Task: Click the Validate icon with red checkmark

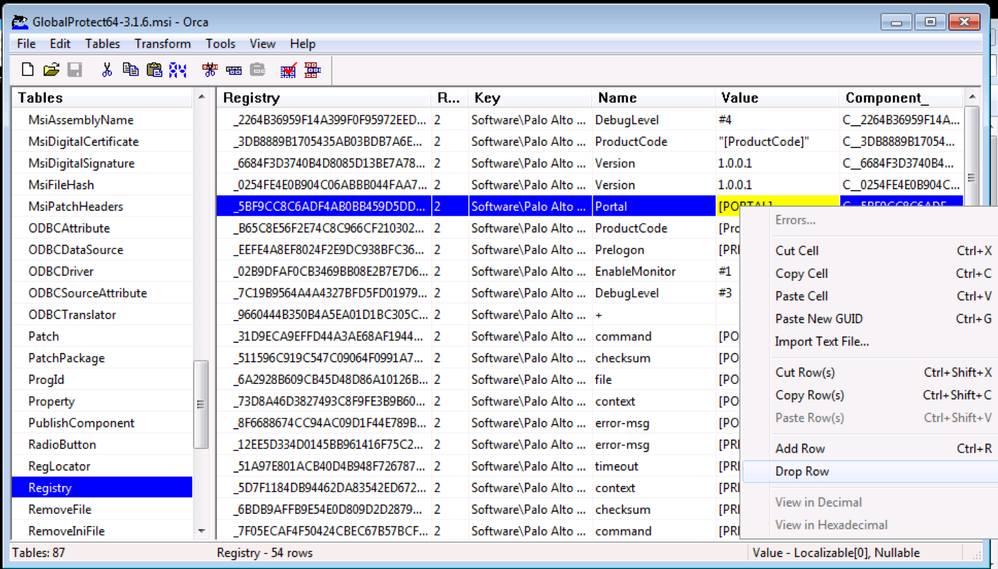Action: [288, 70]
